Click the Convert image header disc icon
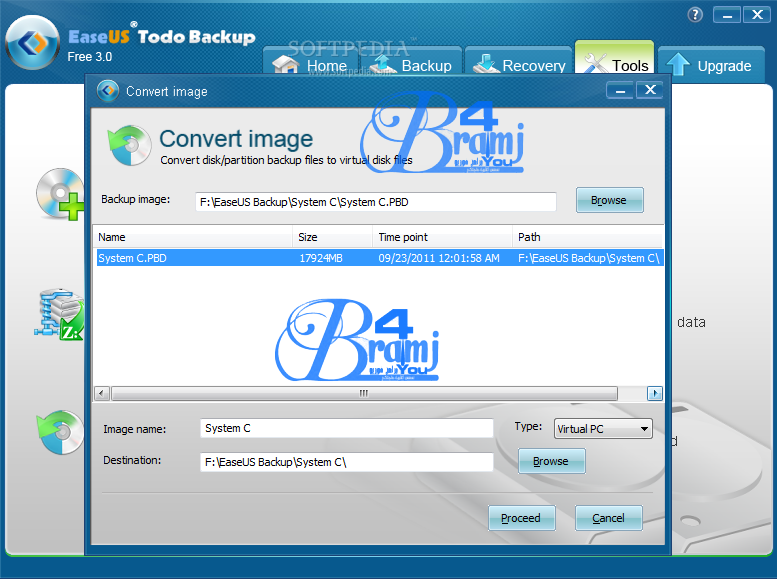777x579 pixels. pyautogui.click(x=129, y=145)
